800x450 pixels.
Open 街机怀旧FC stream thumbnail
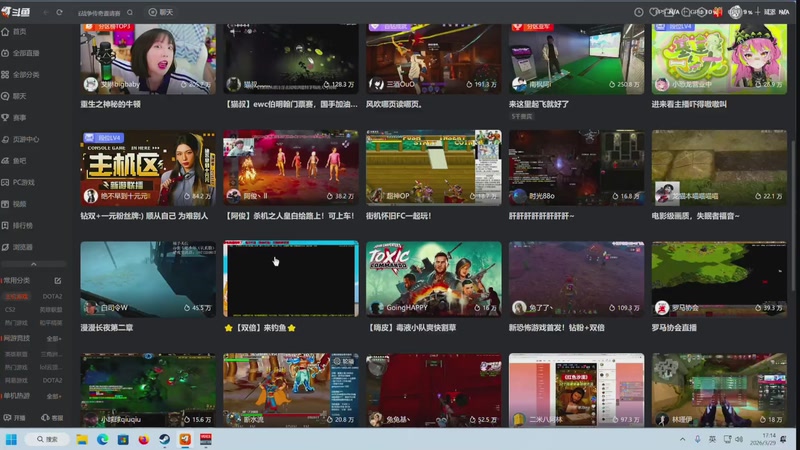pyautogui.click(x=434, y=168)
